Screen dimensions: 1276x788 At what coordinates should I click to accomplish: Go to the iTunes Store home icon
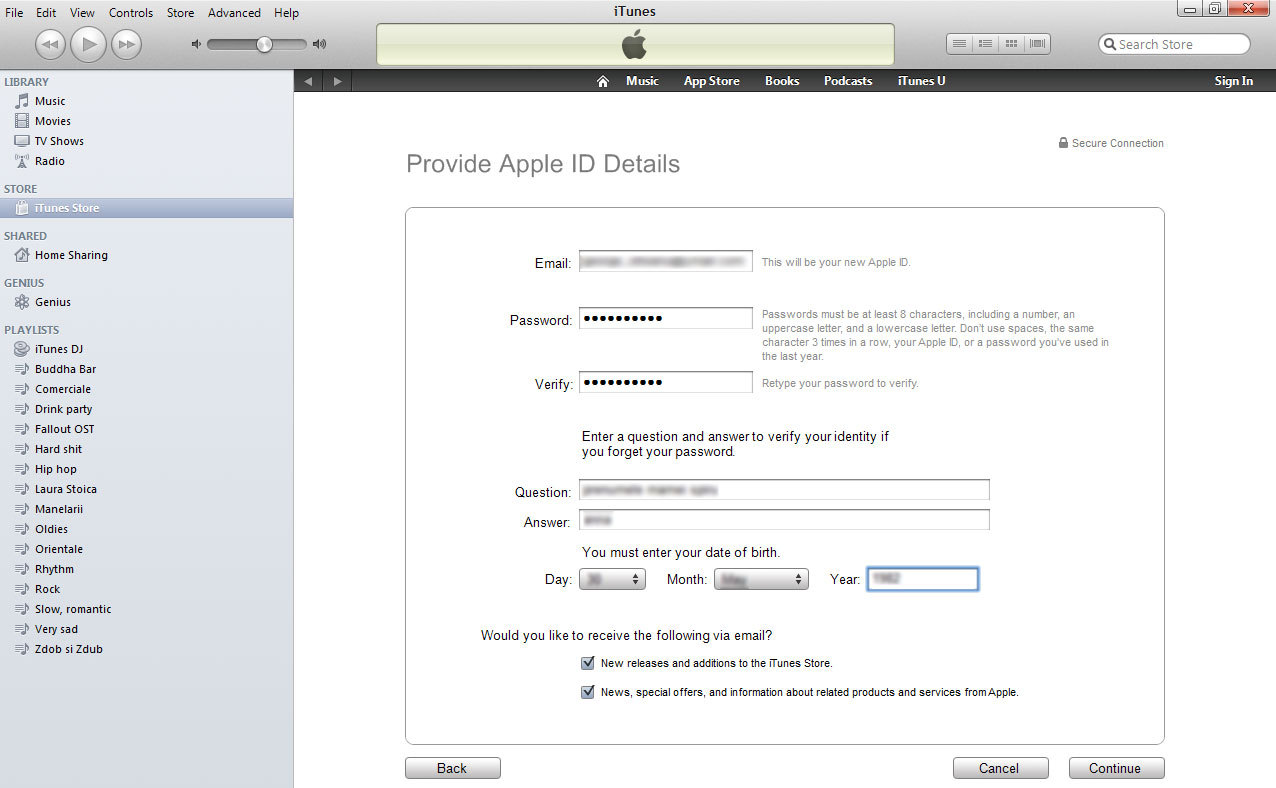[x=602, y=81]
